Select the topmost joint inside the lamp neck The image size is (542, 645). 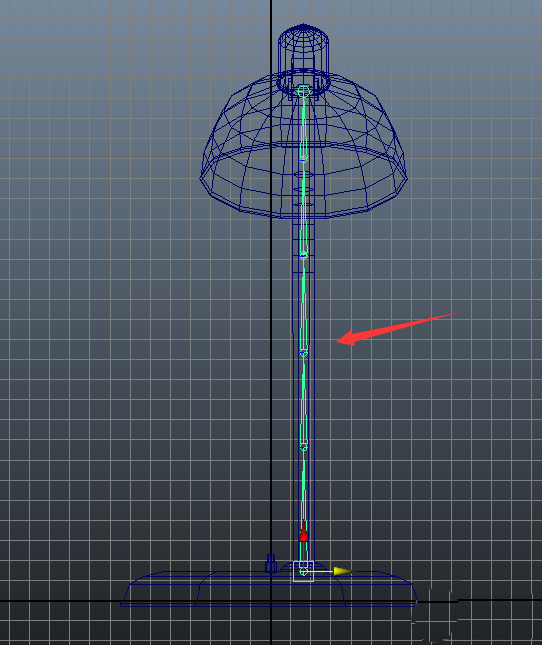pyautogui.click(x=303, y=91)
